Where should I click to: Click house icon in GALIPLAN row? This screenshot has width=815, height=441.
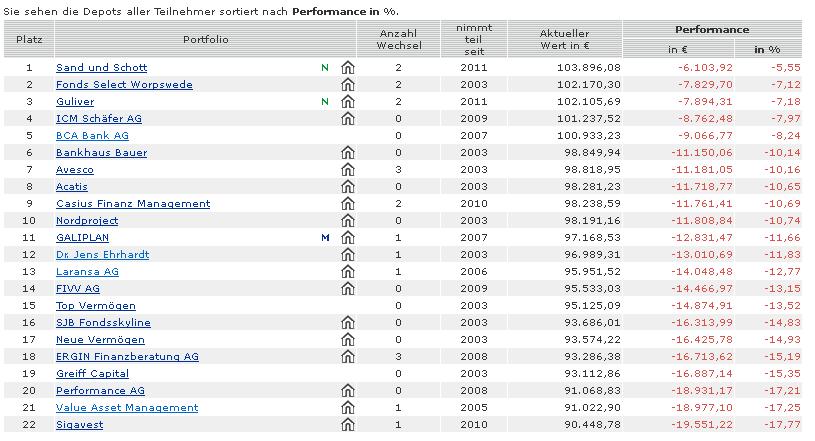[x=348, y=238]
